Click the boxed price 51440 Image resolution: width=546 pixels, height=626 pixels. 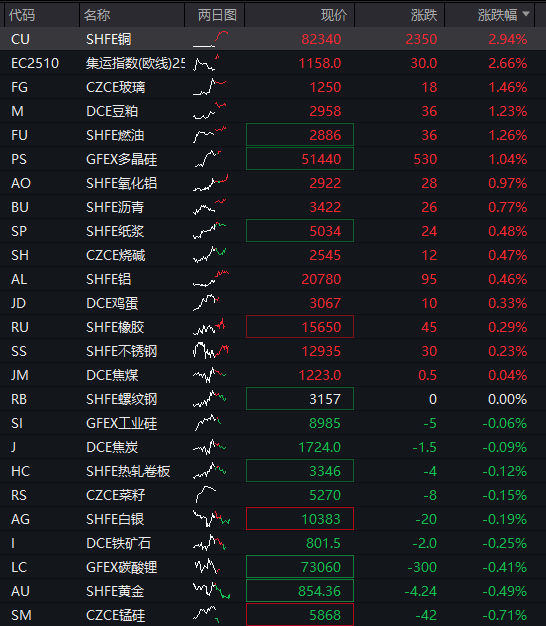pyautogui.click(x=300, y=159)
